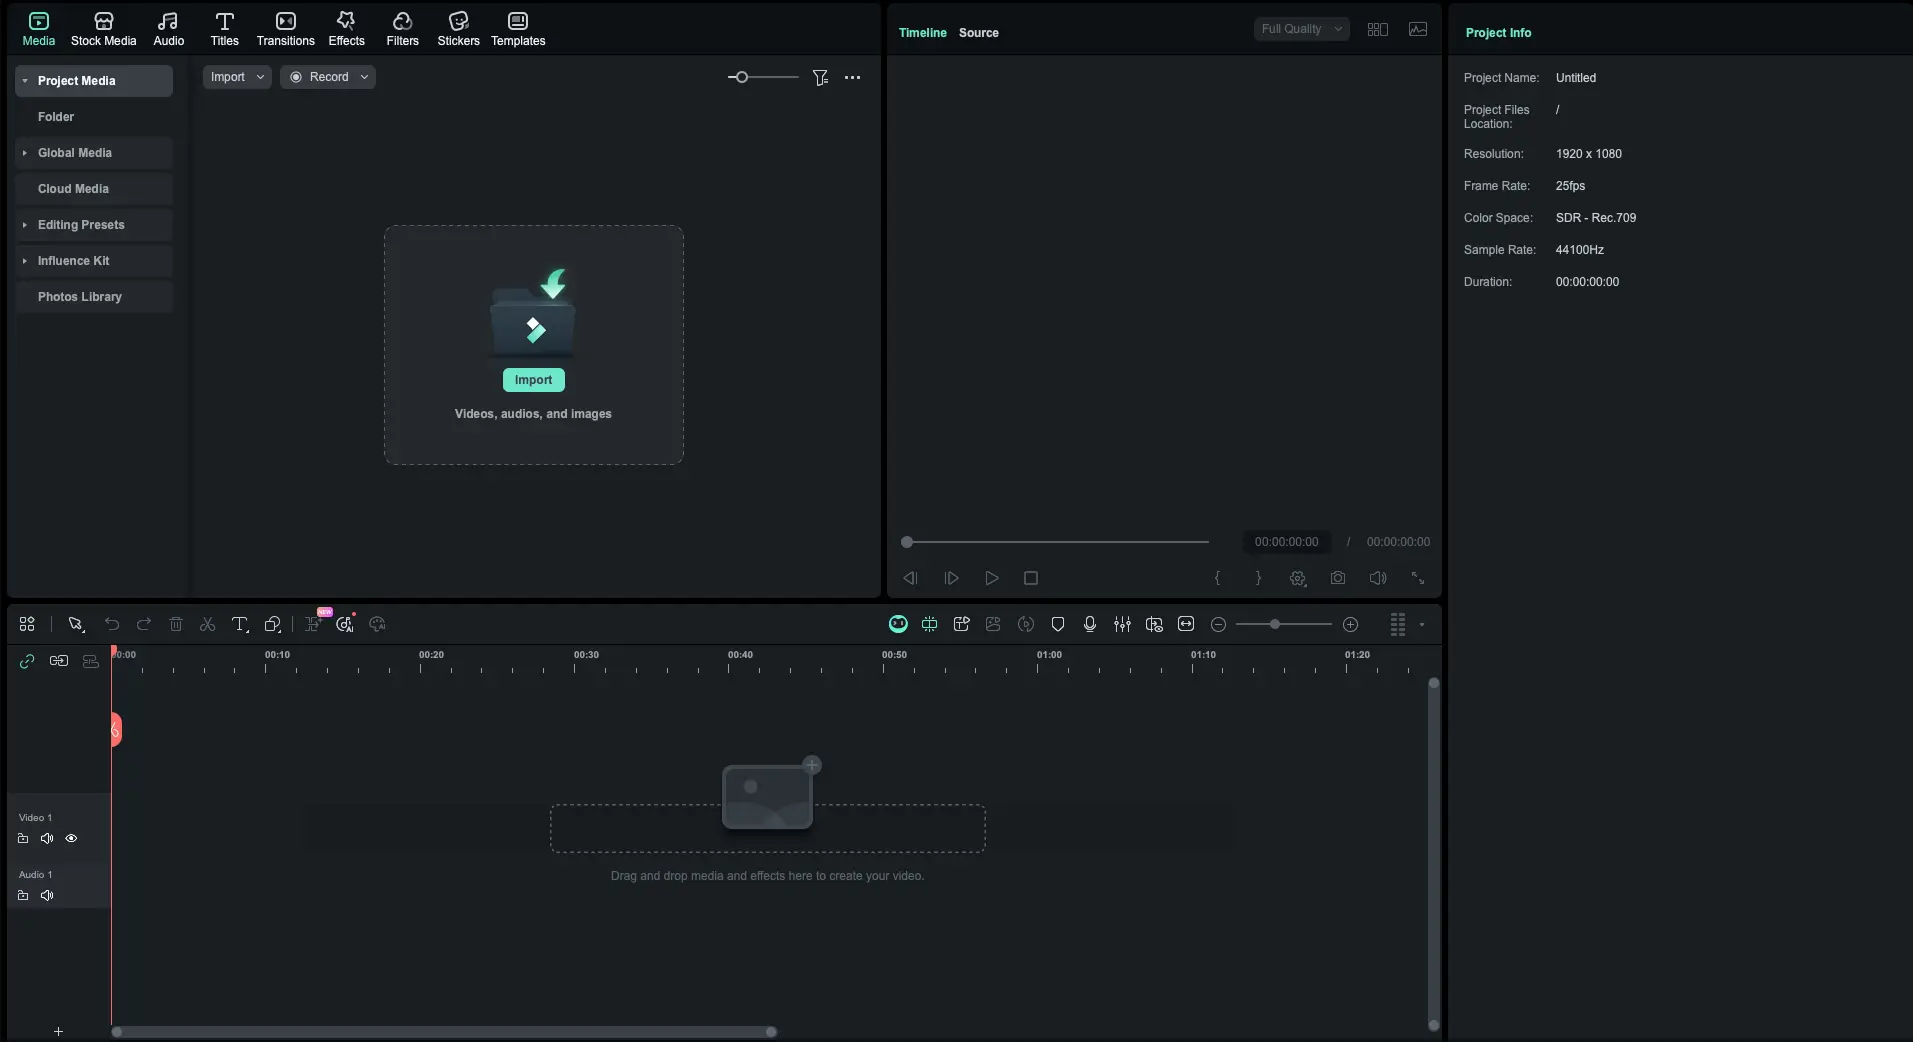Open the Transitions panel
Screen dimensions: 1913x1042
pos(285,29)
